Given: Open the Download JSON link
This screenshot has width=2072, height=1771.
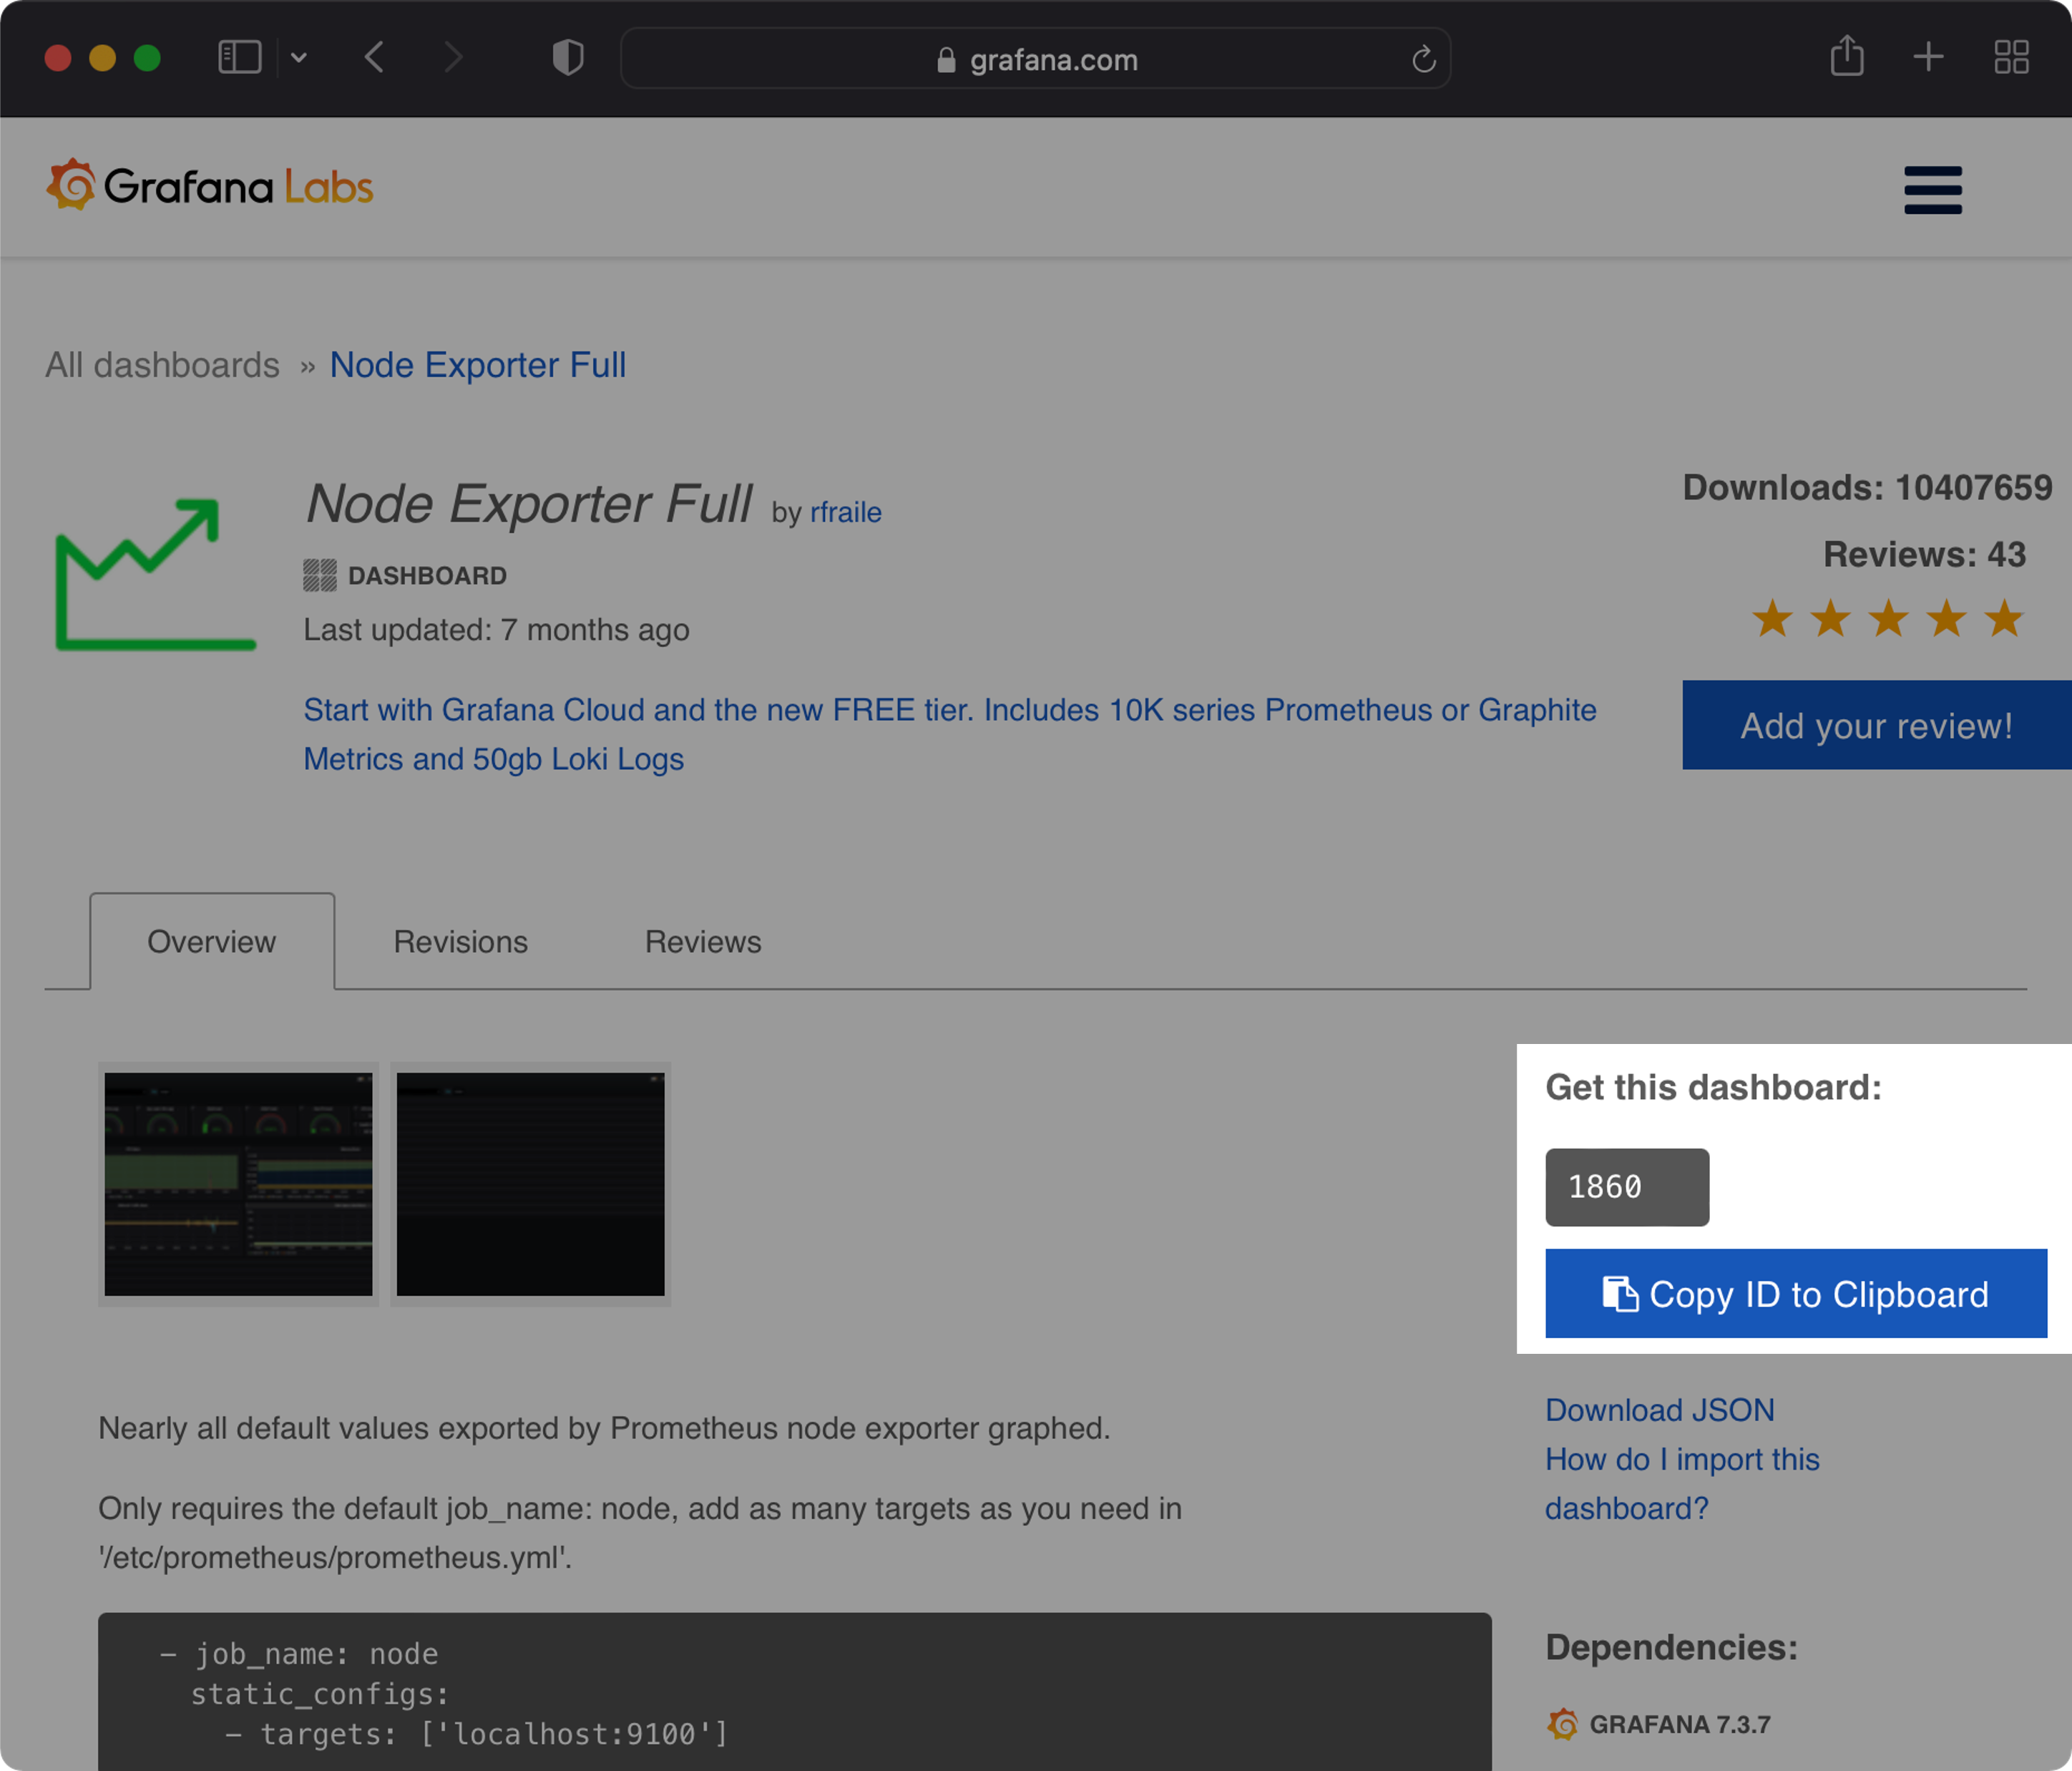Looking at the screenshot, I should pos(1659,1410).
